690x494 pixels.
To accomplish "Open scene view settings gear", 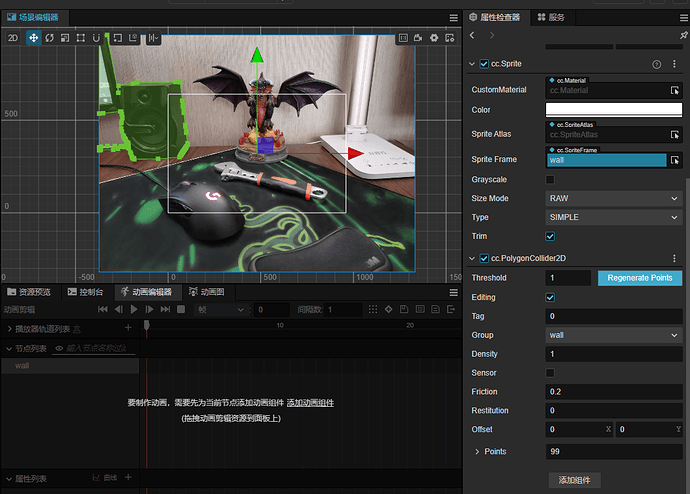I will click(434, 38).
